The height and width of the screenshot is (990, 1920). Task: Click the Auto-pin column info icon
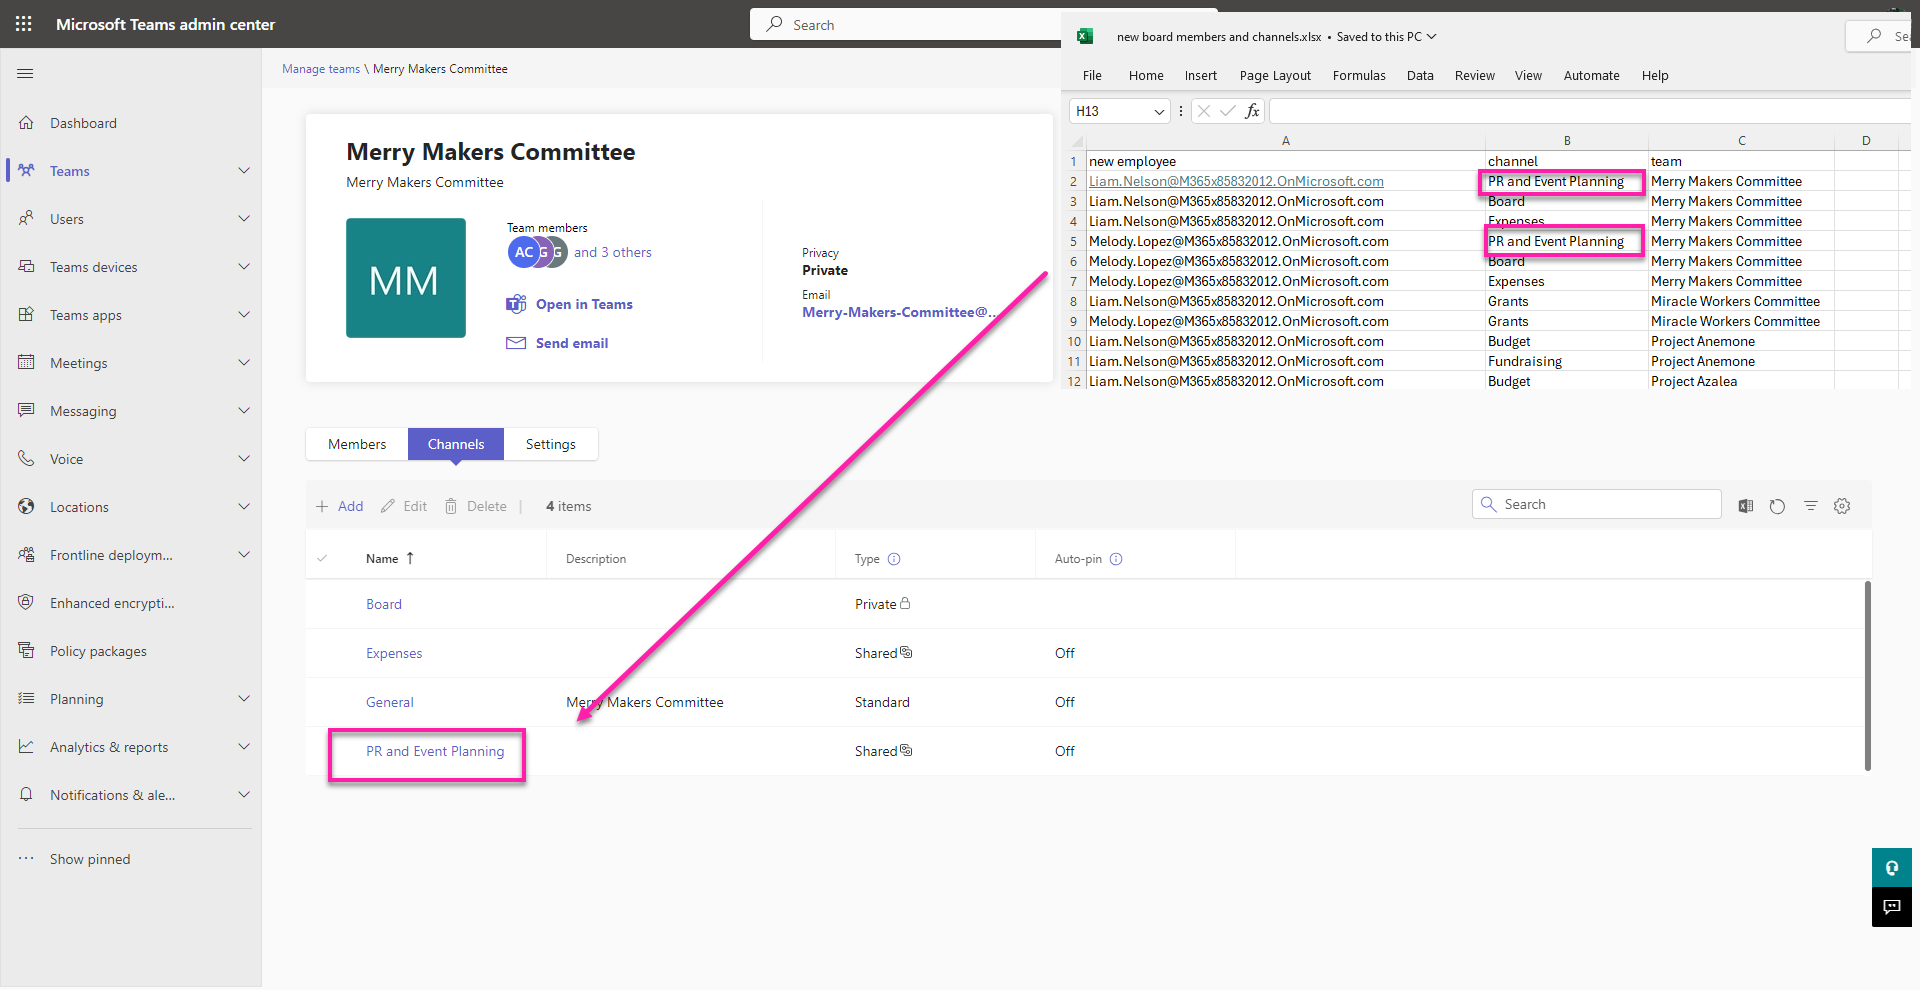point(1116,559)
